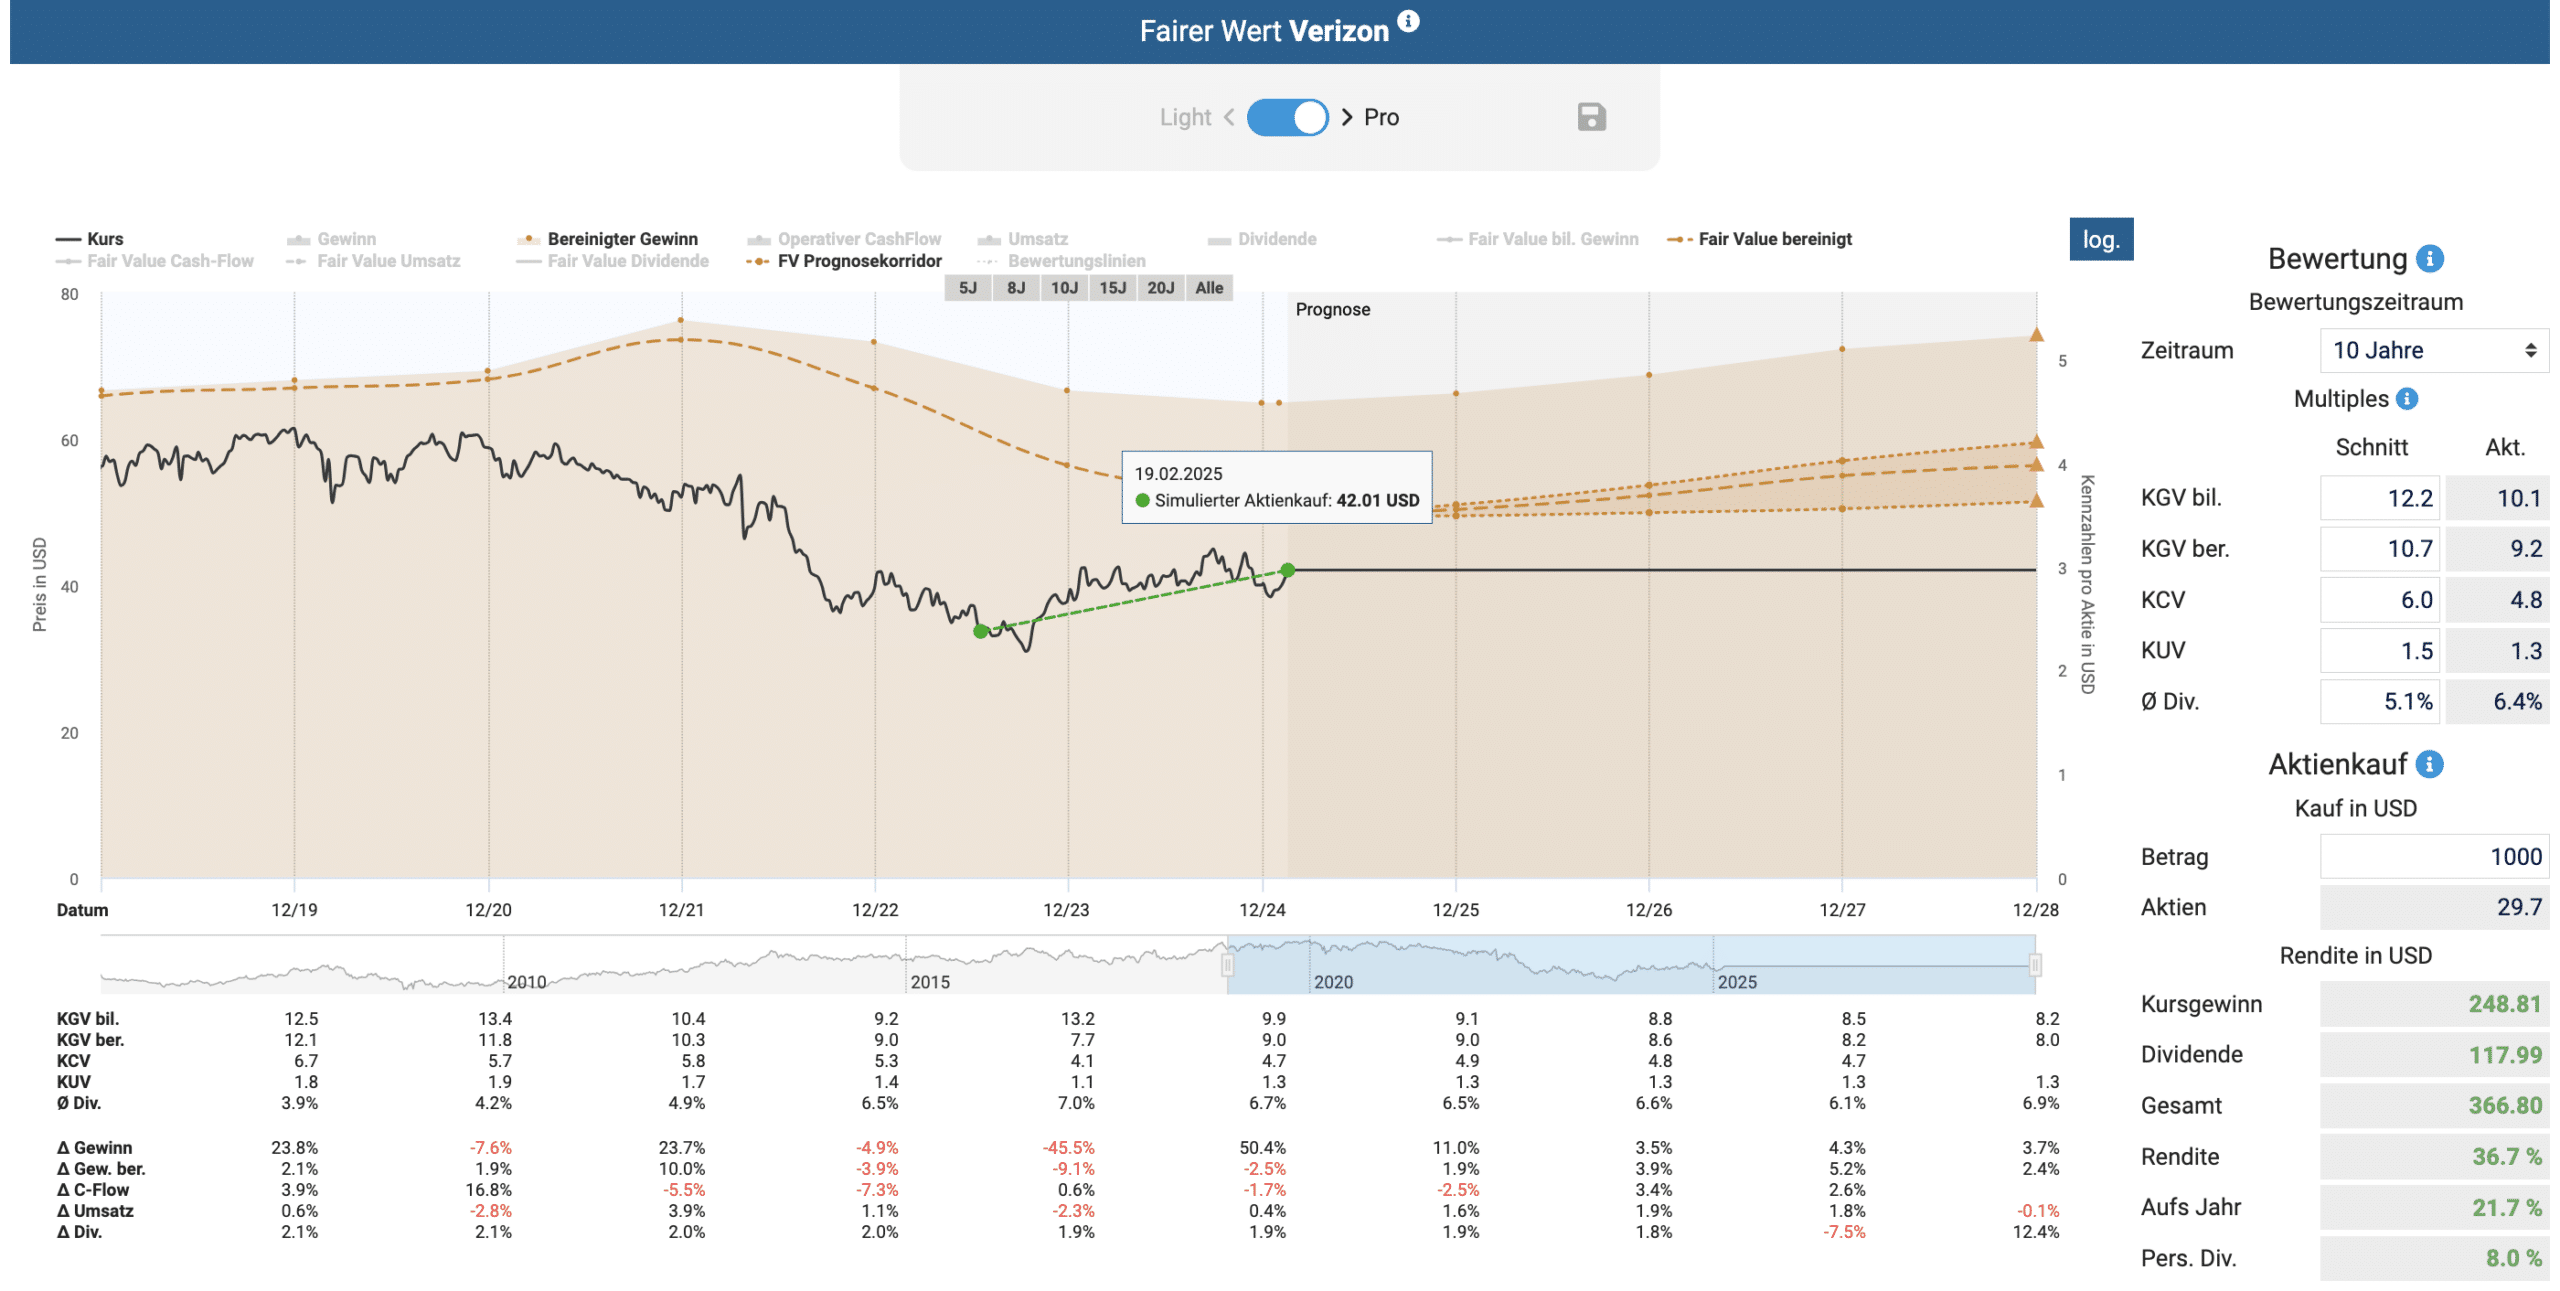Click the KCV Schnitt field
This screenshot has width=2560, height=1291.
coord(2380,600)
